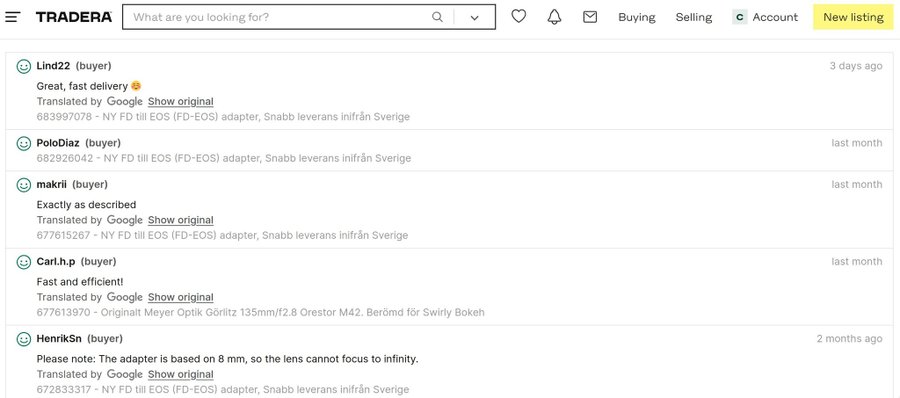
Task: Click 'Exactly as described' review text
Action: click(x=87, y=204)
